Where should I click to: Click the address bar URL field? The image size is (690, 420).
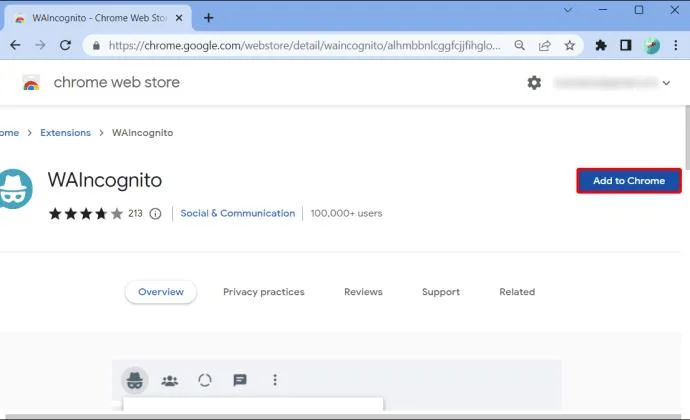pos(305,45)
